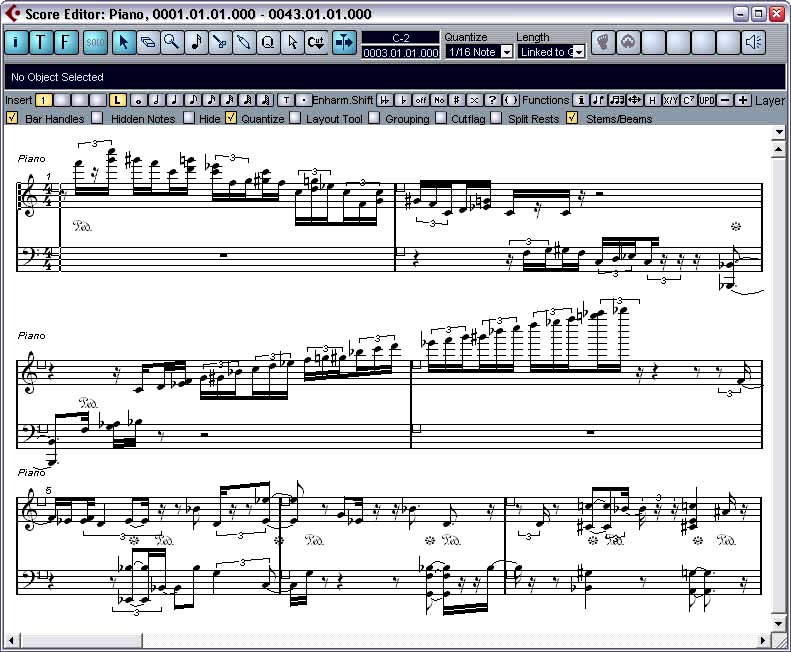The width and height of the screenshot is (791, 652).
Task: Click the enharmonic shift 'off' button
Action: click(x=421, y=100)
